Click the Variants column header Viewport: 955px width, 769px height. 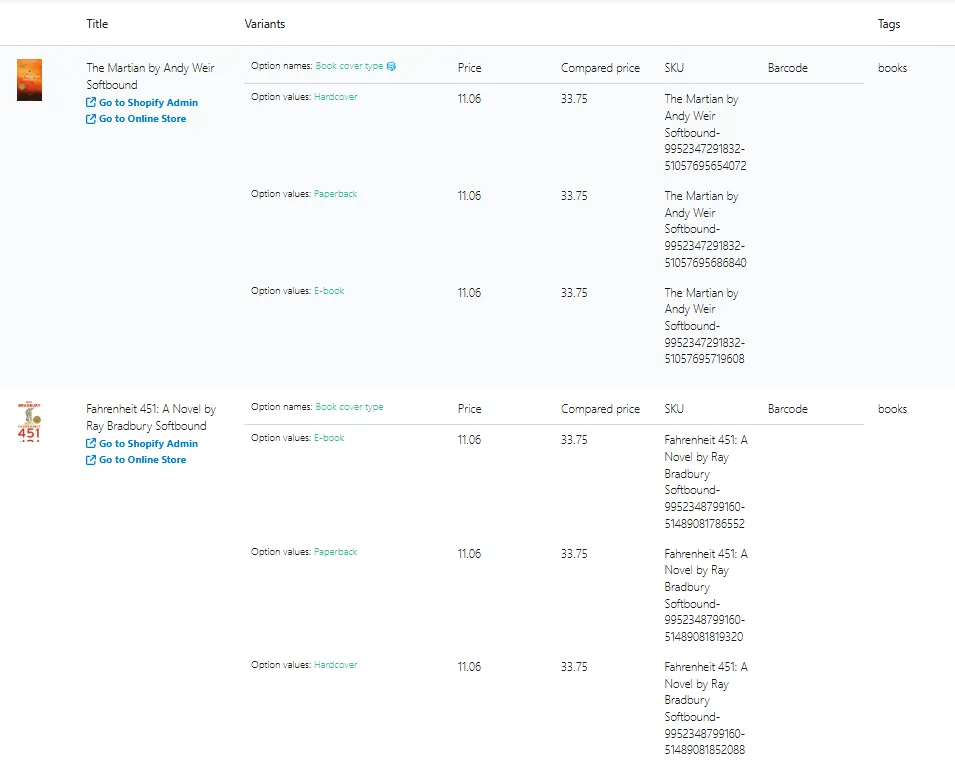click(265, 24)
